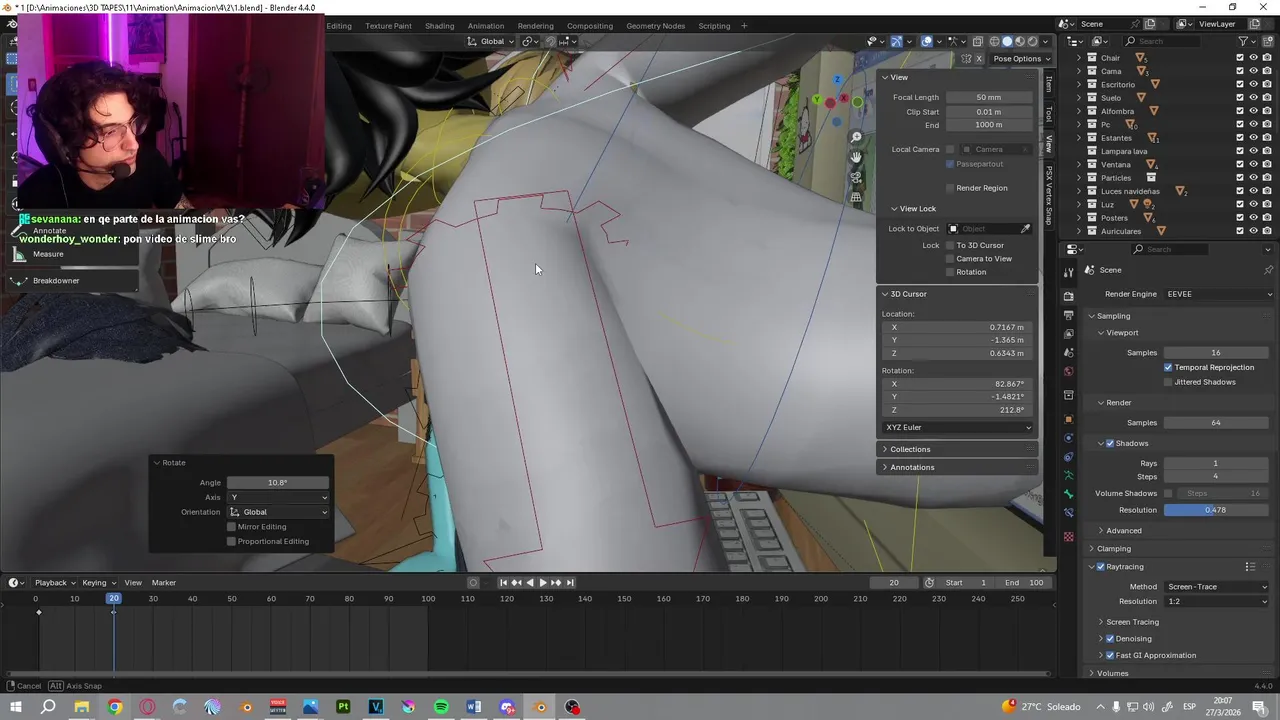Hide the Chair collection with eye icon
Viewport: 1280px width, 720px height.
[1253, 58]
